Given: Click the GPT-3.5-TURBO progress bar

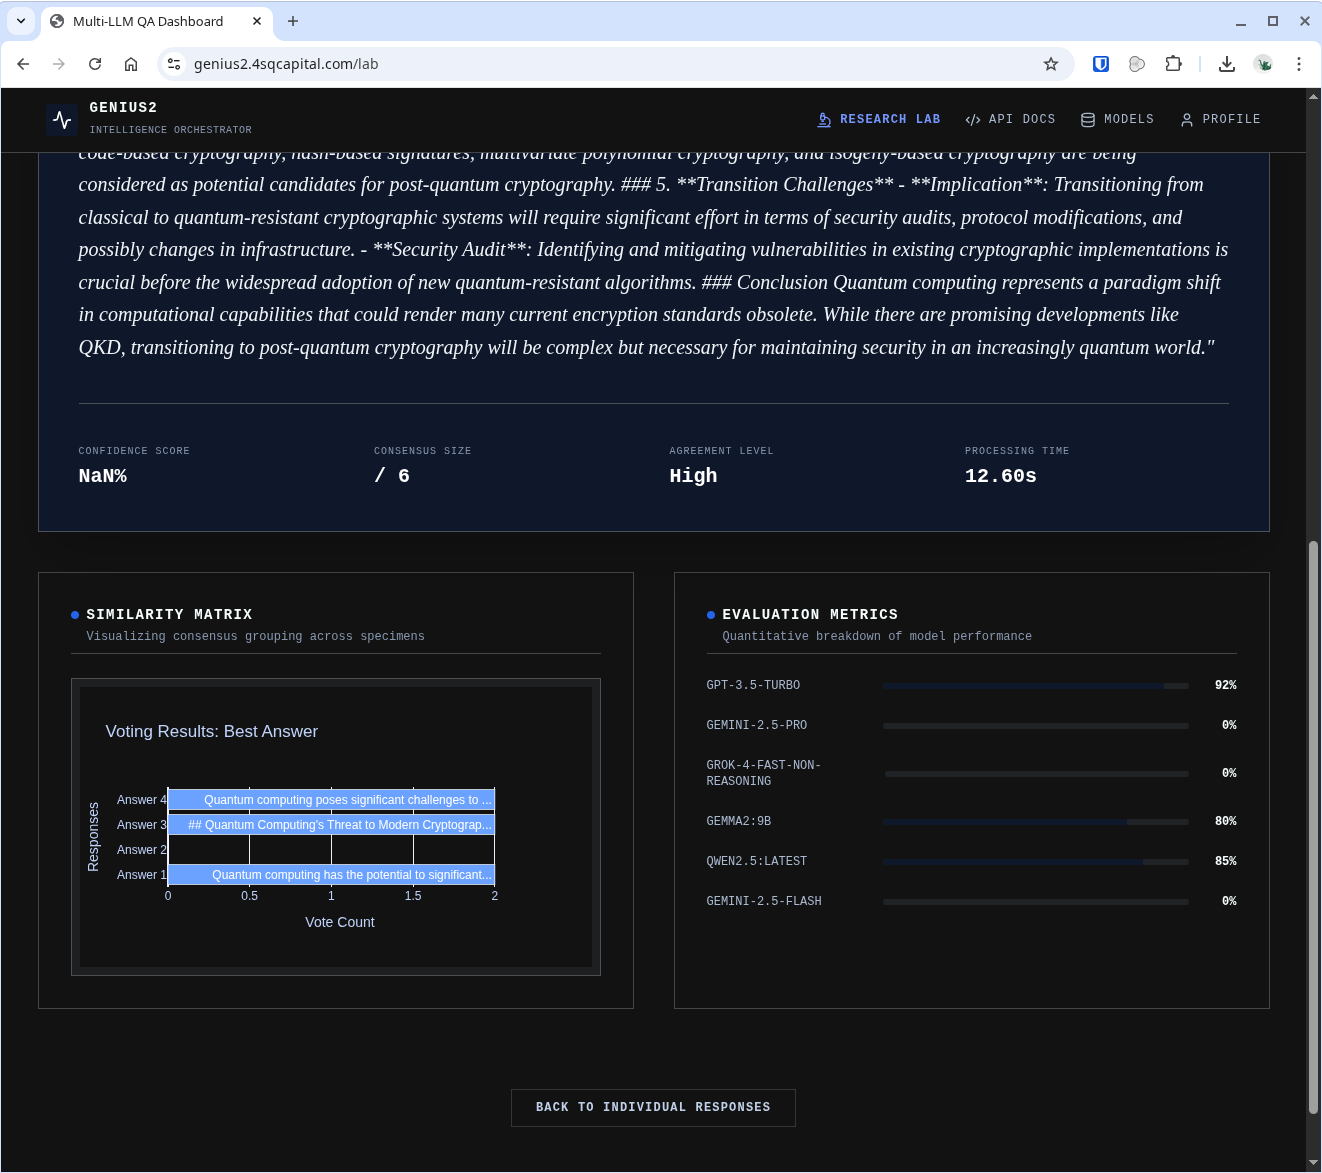Looking at the screenshot, I should pyautogui.click(x=1035, y=686).
